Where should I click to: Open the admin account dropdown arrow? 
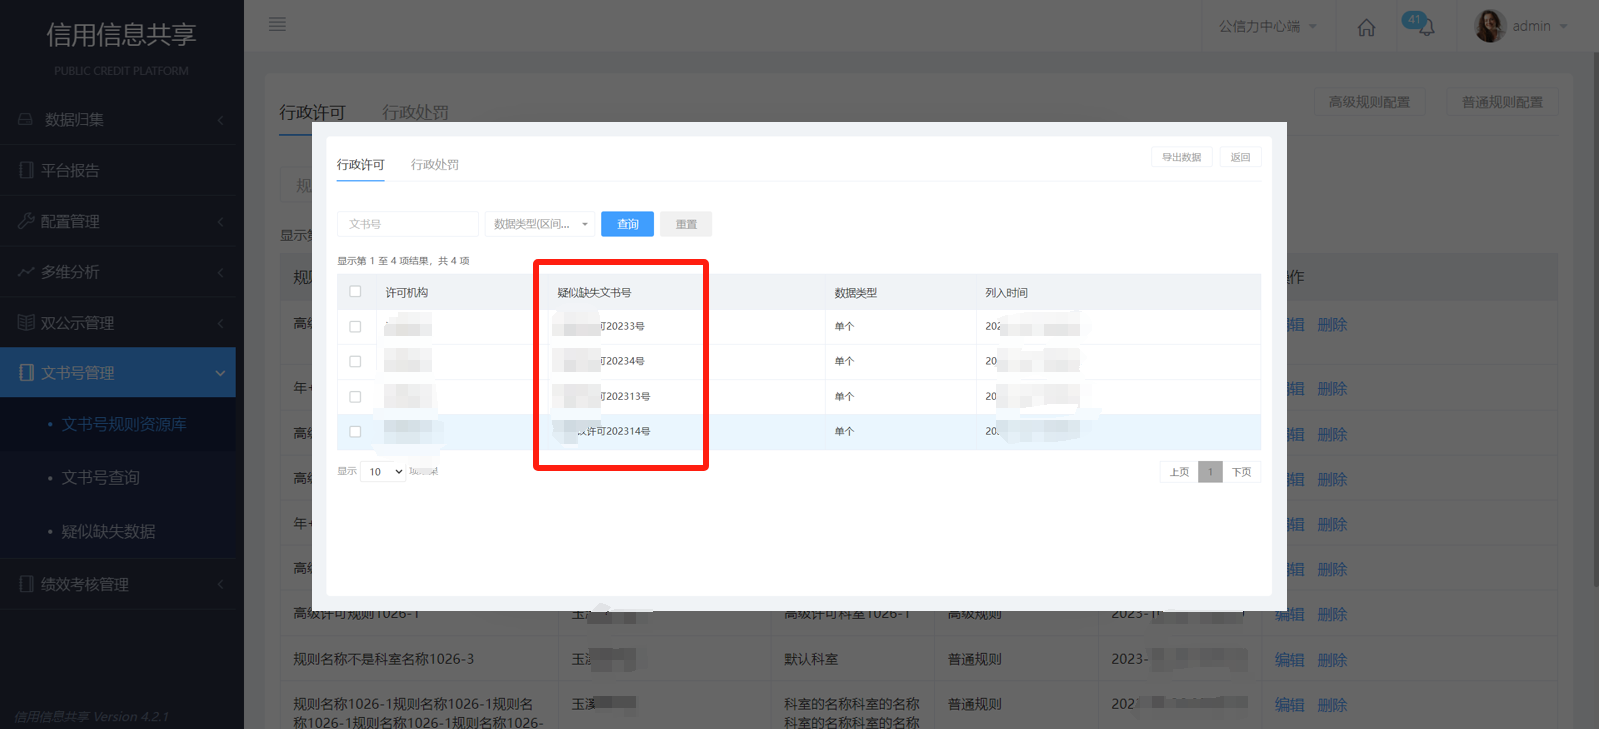coord(1564,27)
